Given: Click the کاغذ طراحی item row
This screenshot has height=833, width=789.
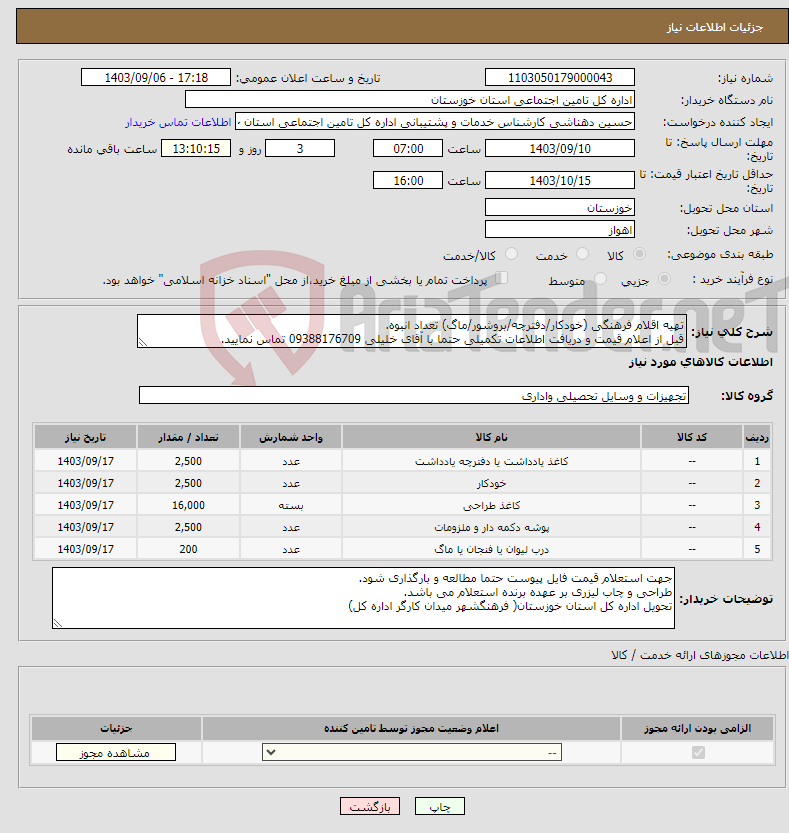Looking at the screenshot, I should (x=402, y=505).
